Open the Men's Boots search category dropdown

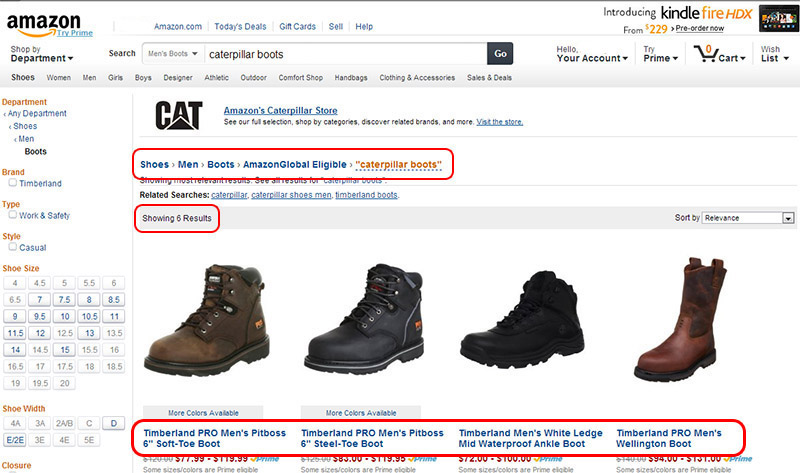coord(173,53)
